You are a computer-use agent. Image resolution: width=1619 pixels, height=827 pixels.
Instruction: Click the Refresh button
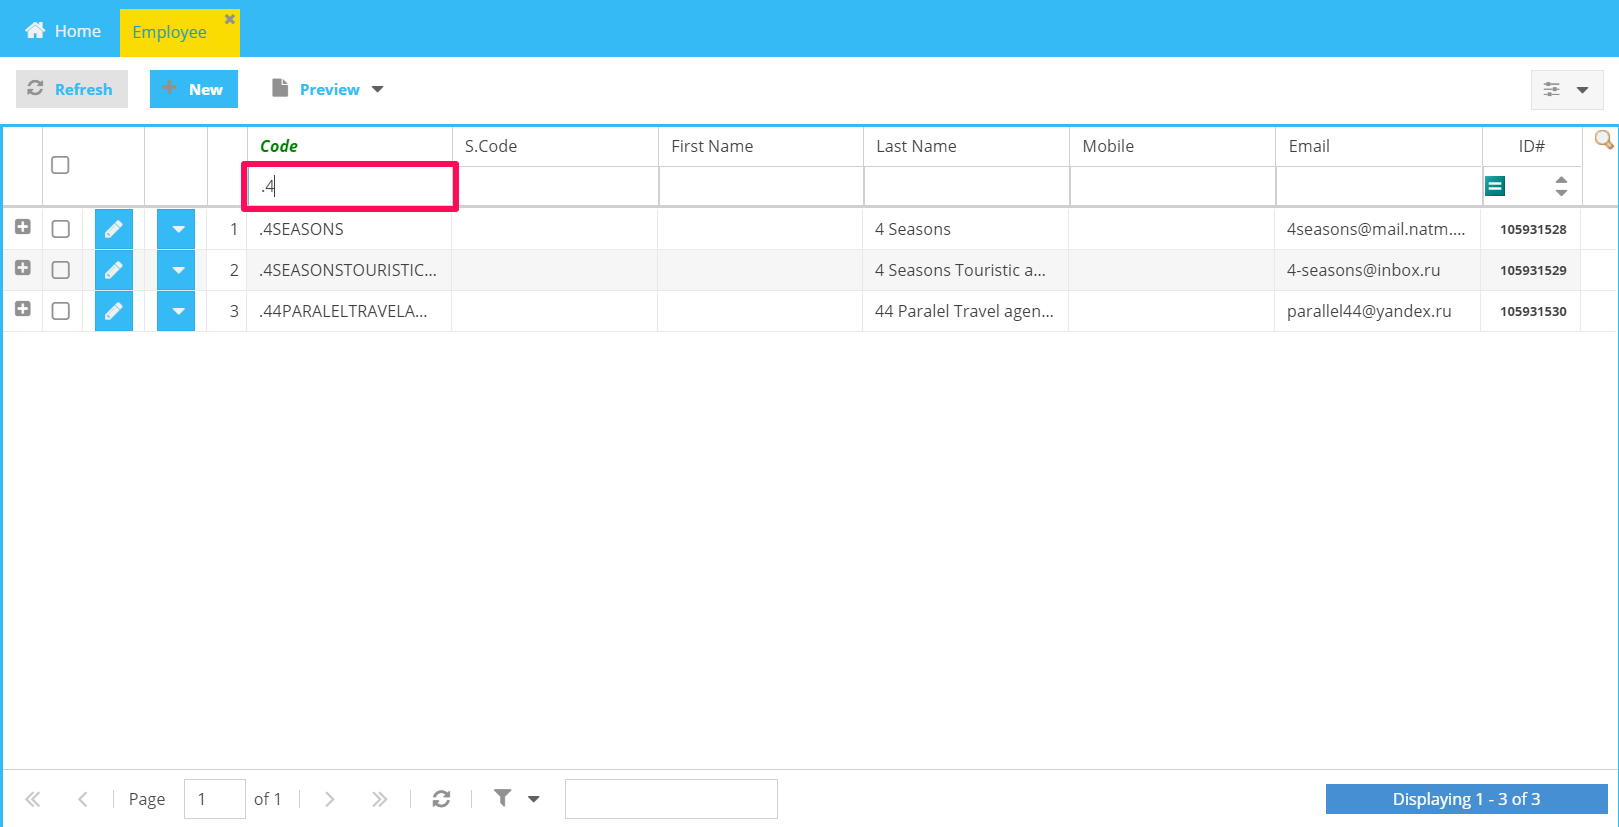[x=71, y=89]
